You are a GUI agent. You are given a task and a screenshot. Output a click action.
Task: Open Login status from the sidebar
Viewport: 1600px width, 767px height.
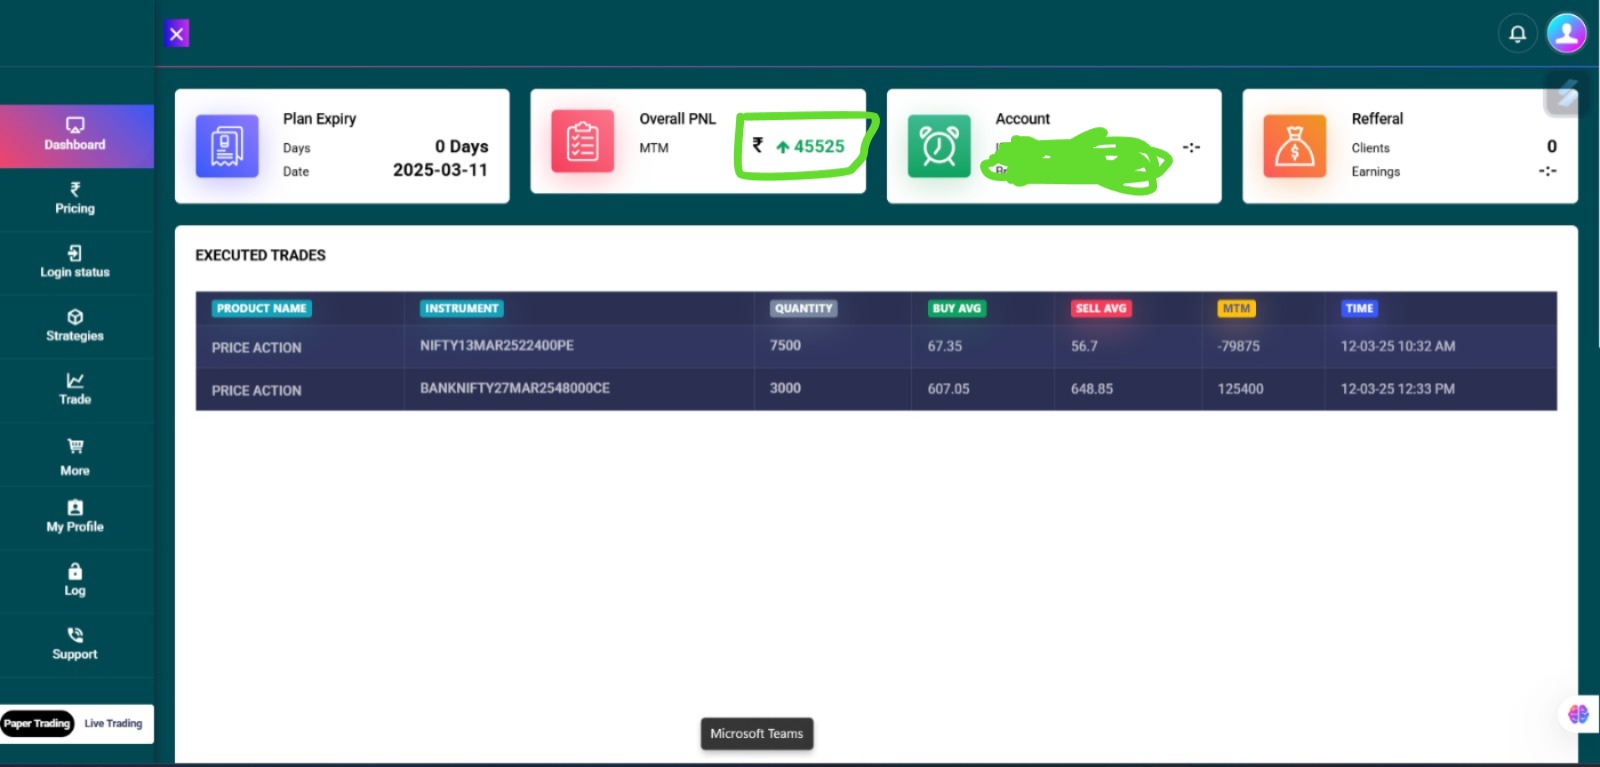point(75,262)
